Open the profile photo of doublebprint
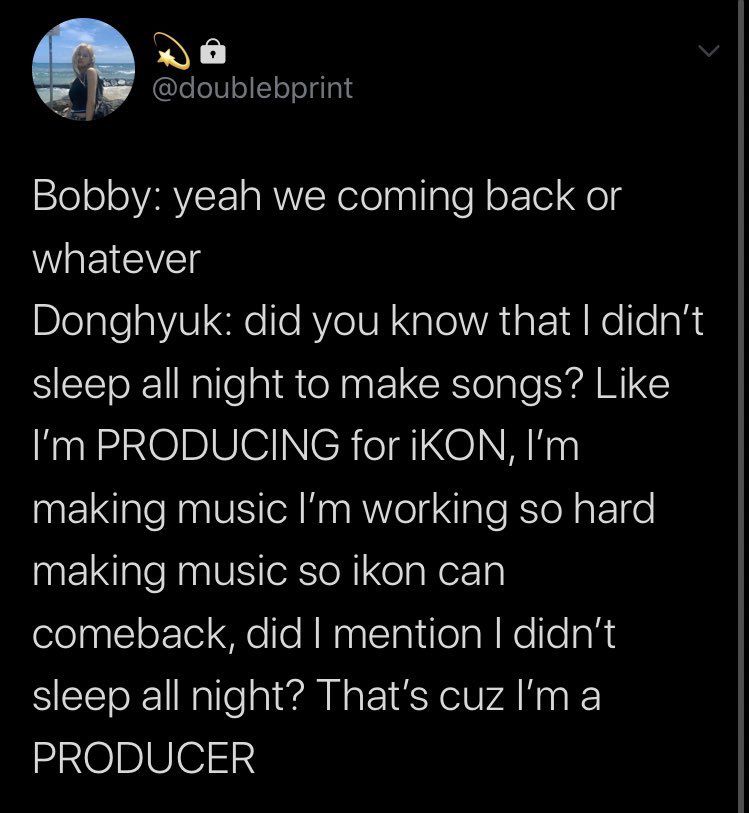 point(83,70)
